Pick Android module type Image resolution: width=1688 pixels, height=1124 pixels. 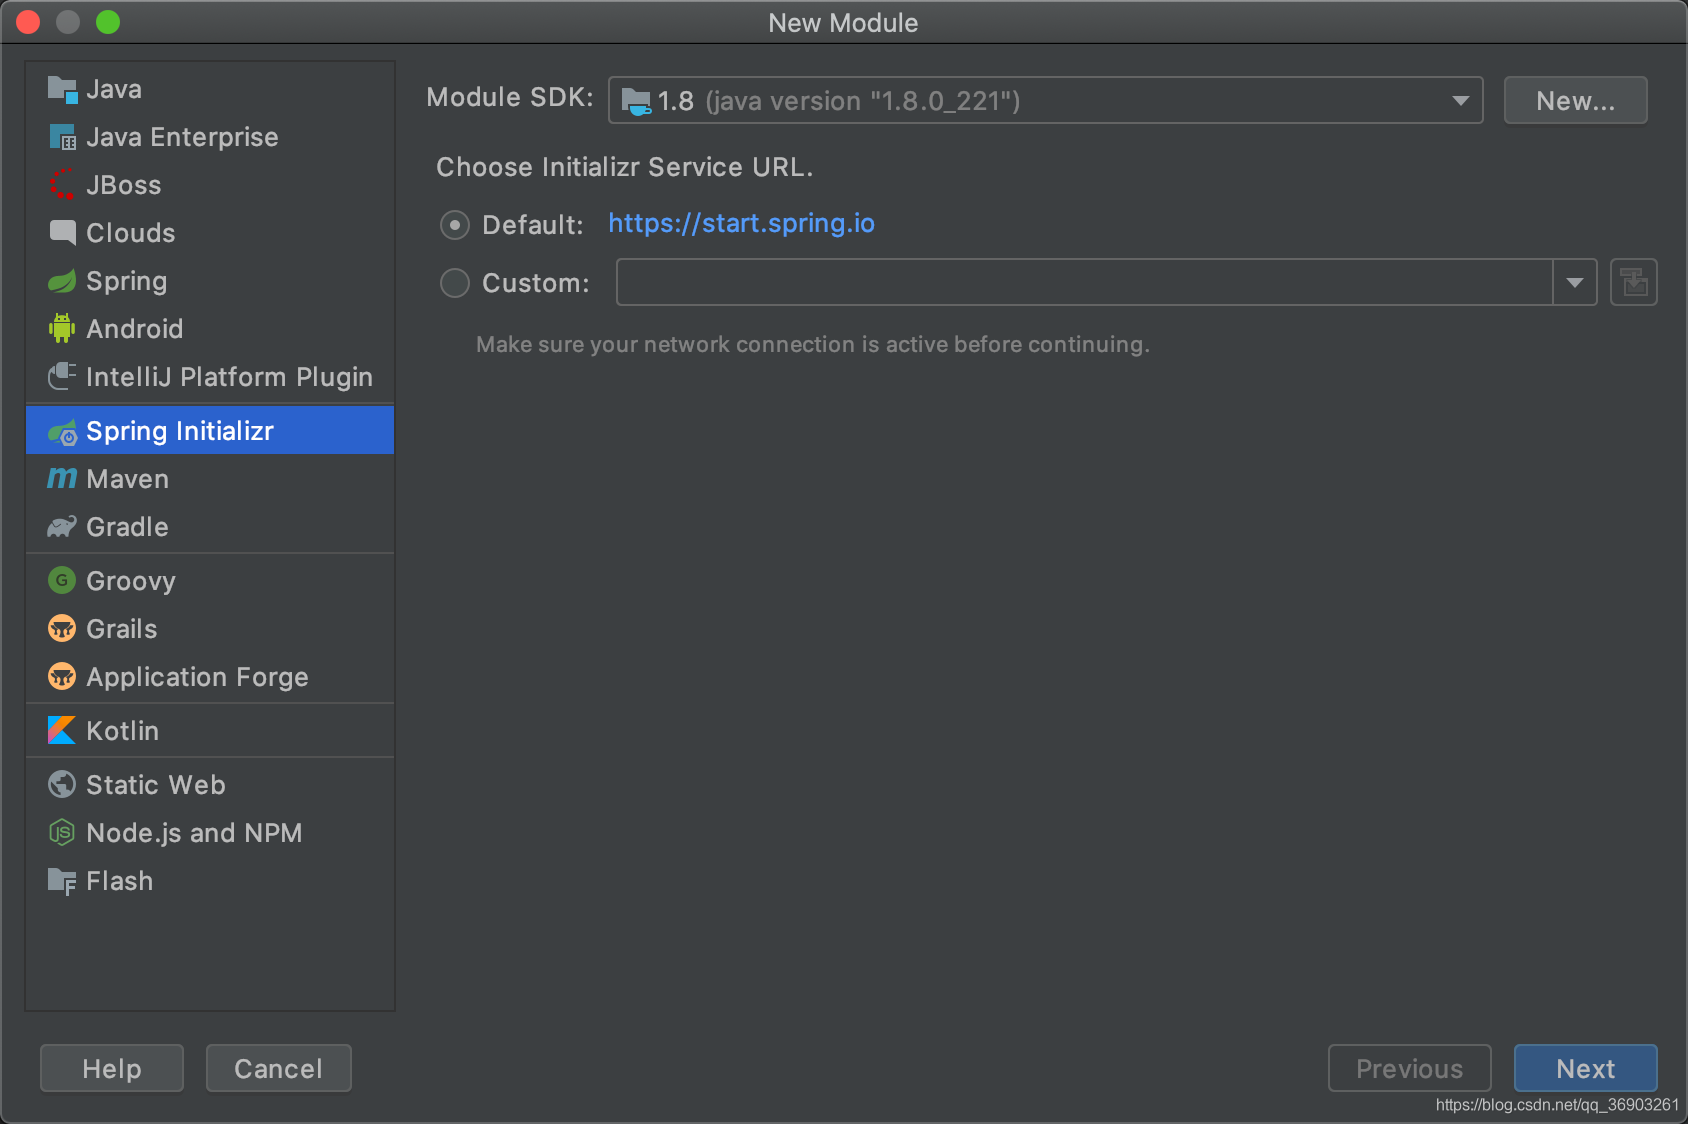point(210,329)
